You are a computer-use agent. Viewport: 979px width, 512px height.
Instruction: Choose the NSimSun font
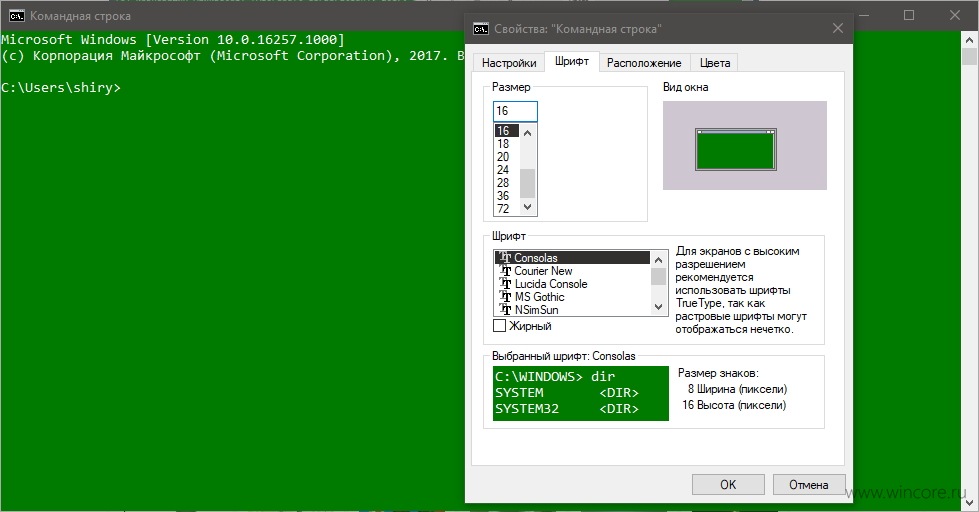pos(573,310)
